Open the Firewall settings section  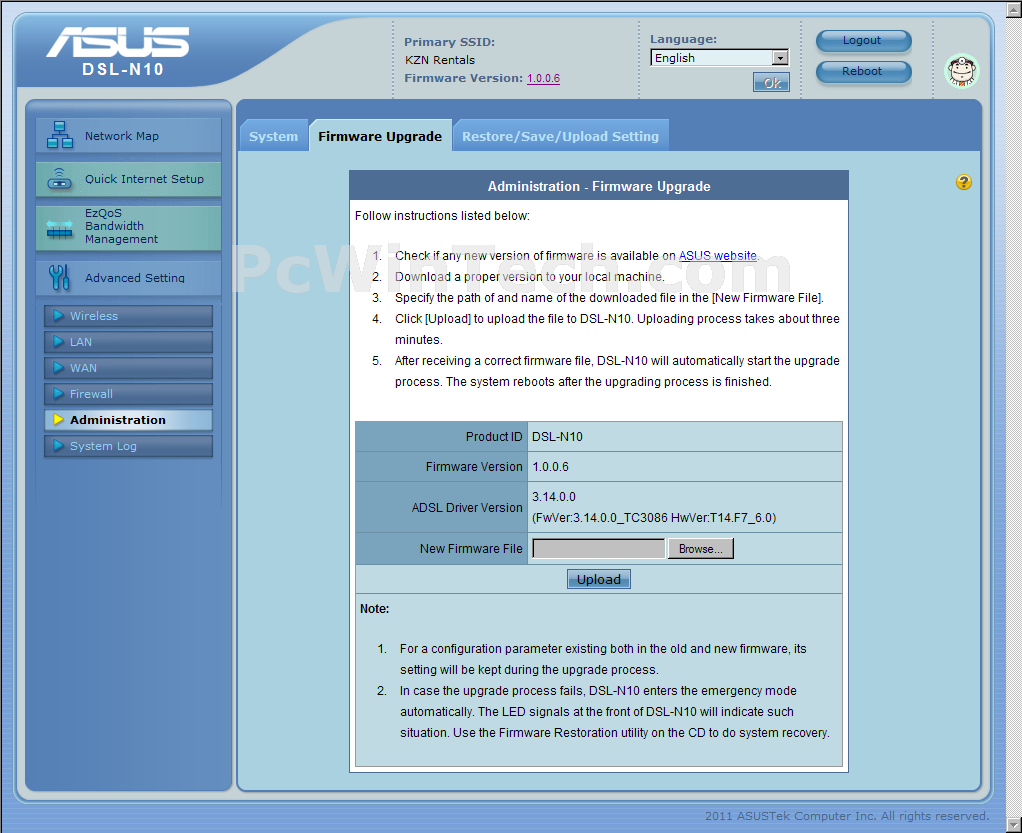pos(128,394)
